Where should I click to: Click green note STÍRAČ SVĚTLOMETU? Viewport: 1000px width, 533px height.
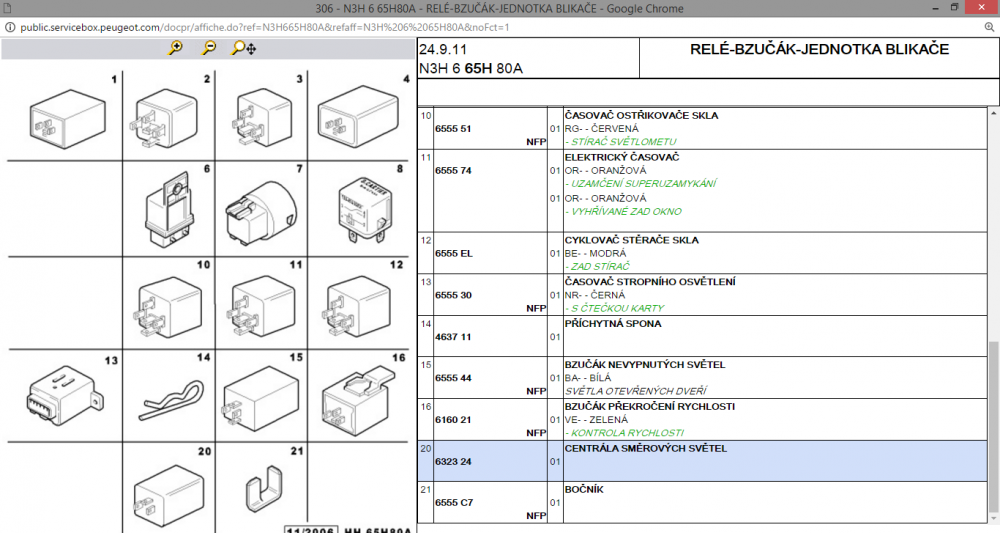[x=621, y=142]
